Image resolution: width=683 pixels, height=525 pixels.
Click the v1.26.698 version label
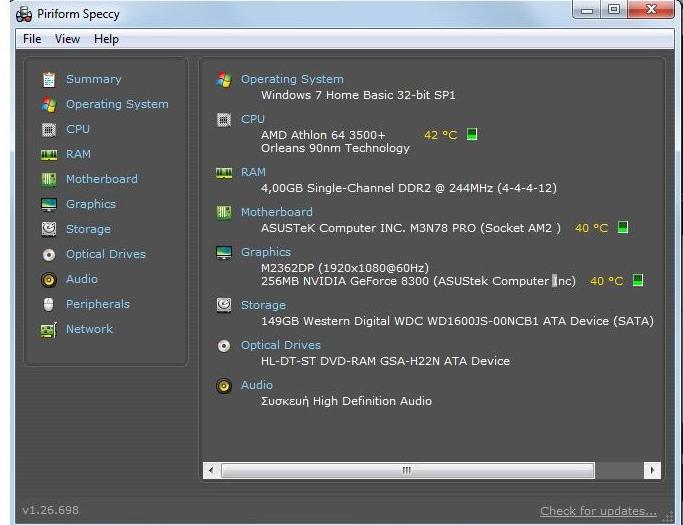(x=51, y=510)
